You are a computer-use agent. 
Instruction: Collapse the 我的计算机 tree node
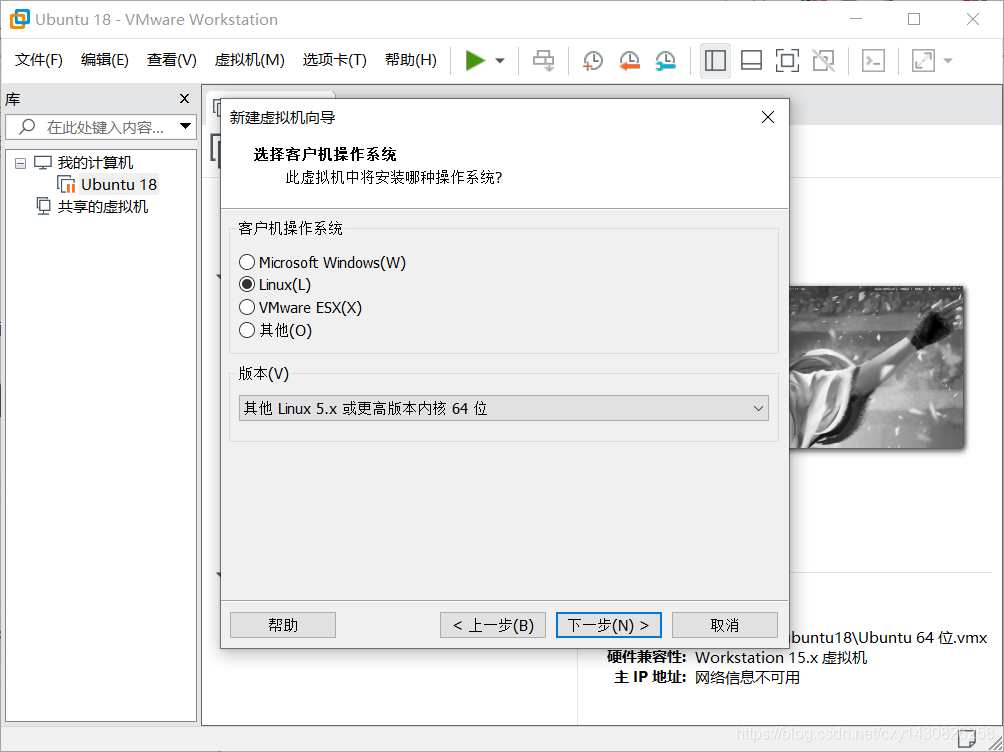point(20,163)
